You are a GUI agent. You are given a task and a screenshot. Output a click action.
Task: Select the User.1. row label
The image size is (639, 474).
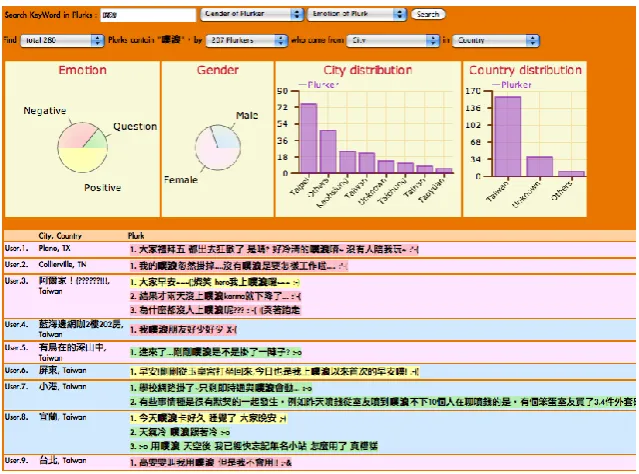tap(16, 248)
